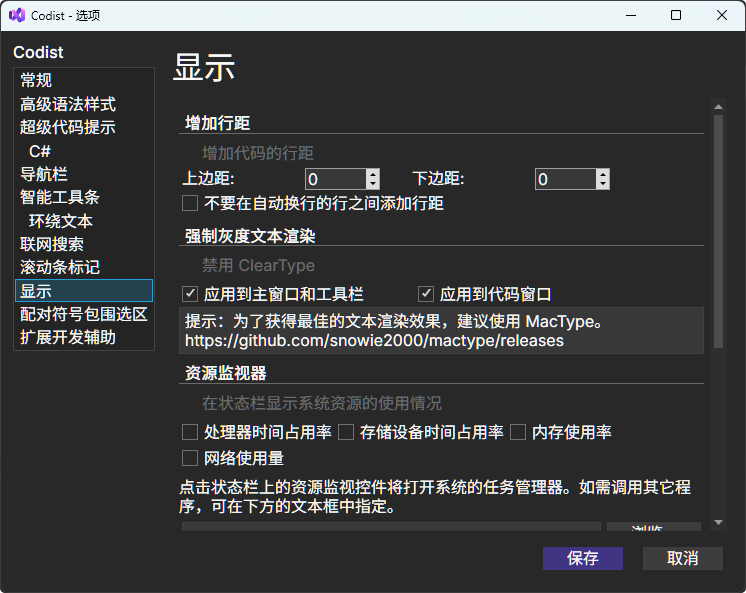Screen dimensions: 746x593
Task: Increase the 下边距 value with up arrow
Action: (x=603, y=174)
